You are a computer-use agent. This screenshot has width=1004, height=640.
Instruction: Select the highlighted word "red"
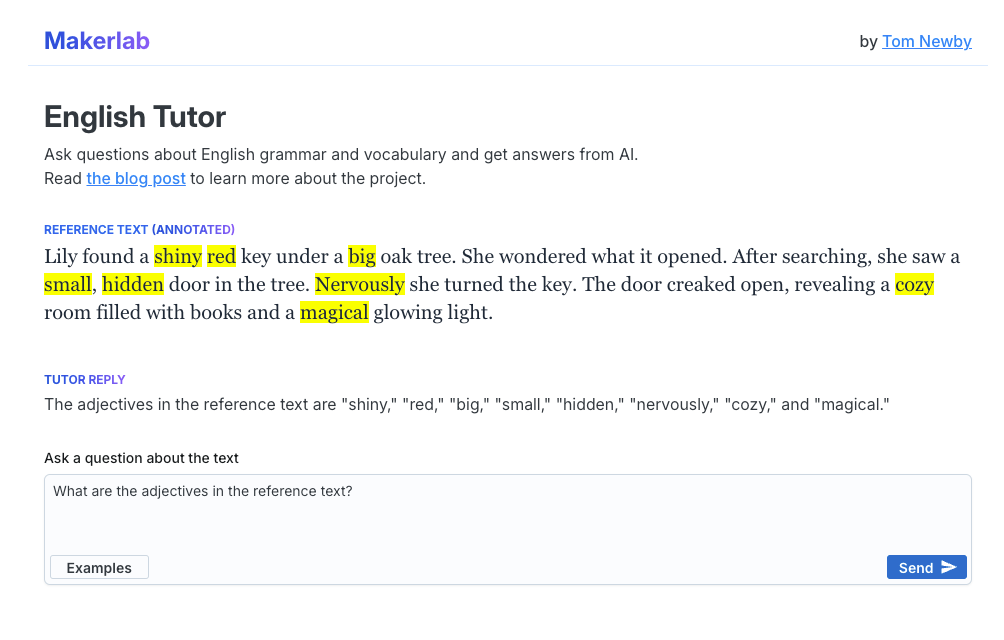click(x=221, y=257)
